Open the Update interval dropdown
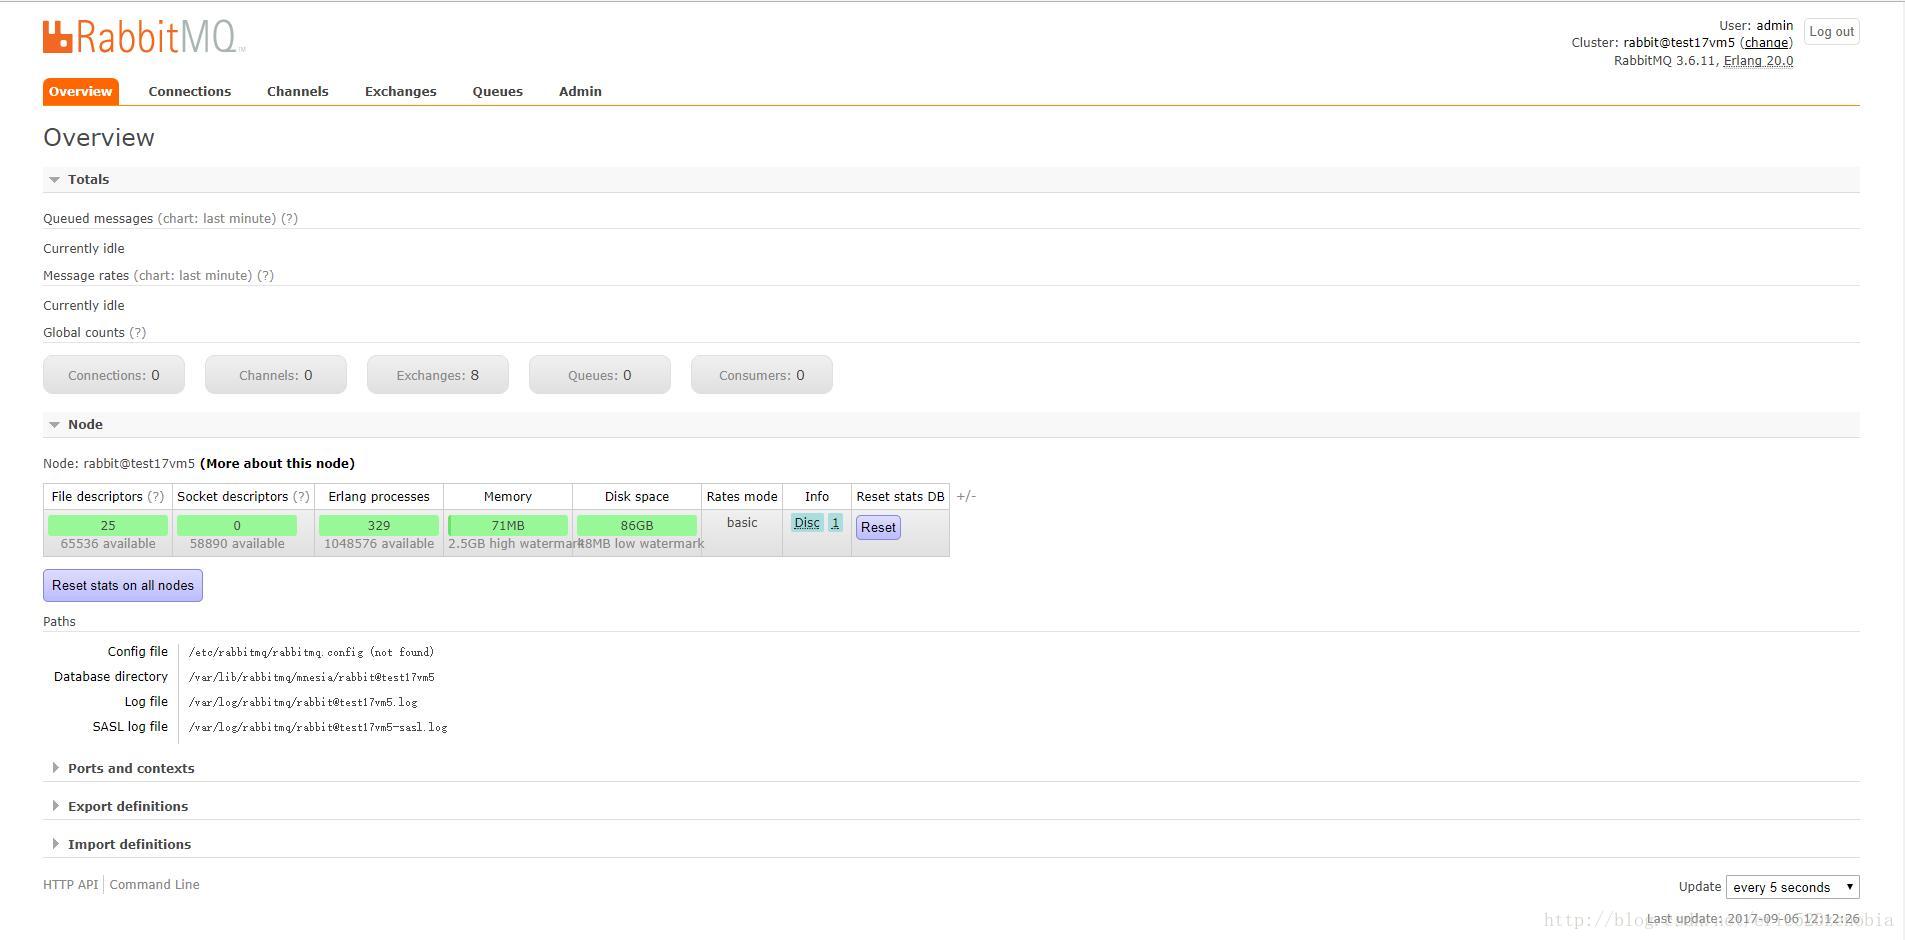This screenshot has height=940, width=1905. 1793,887
